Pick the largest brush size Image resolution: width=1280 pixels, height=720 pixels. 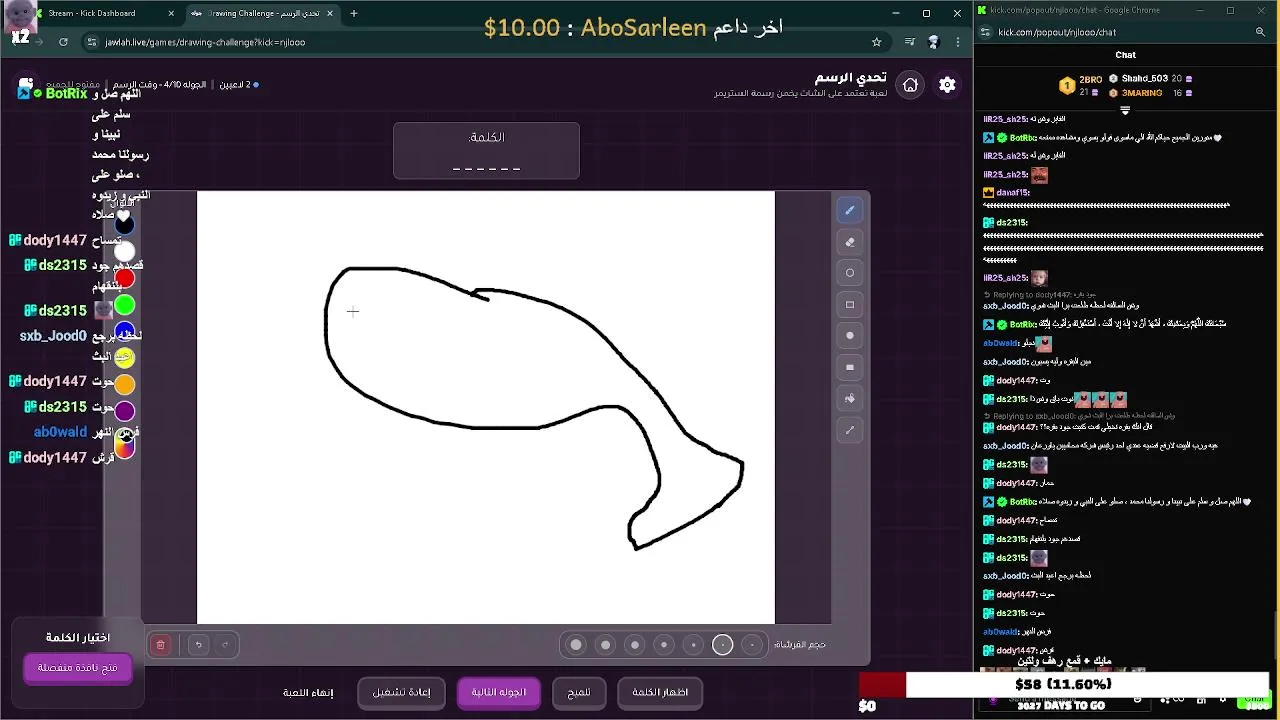[x=576, y=645]
